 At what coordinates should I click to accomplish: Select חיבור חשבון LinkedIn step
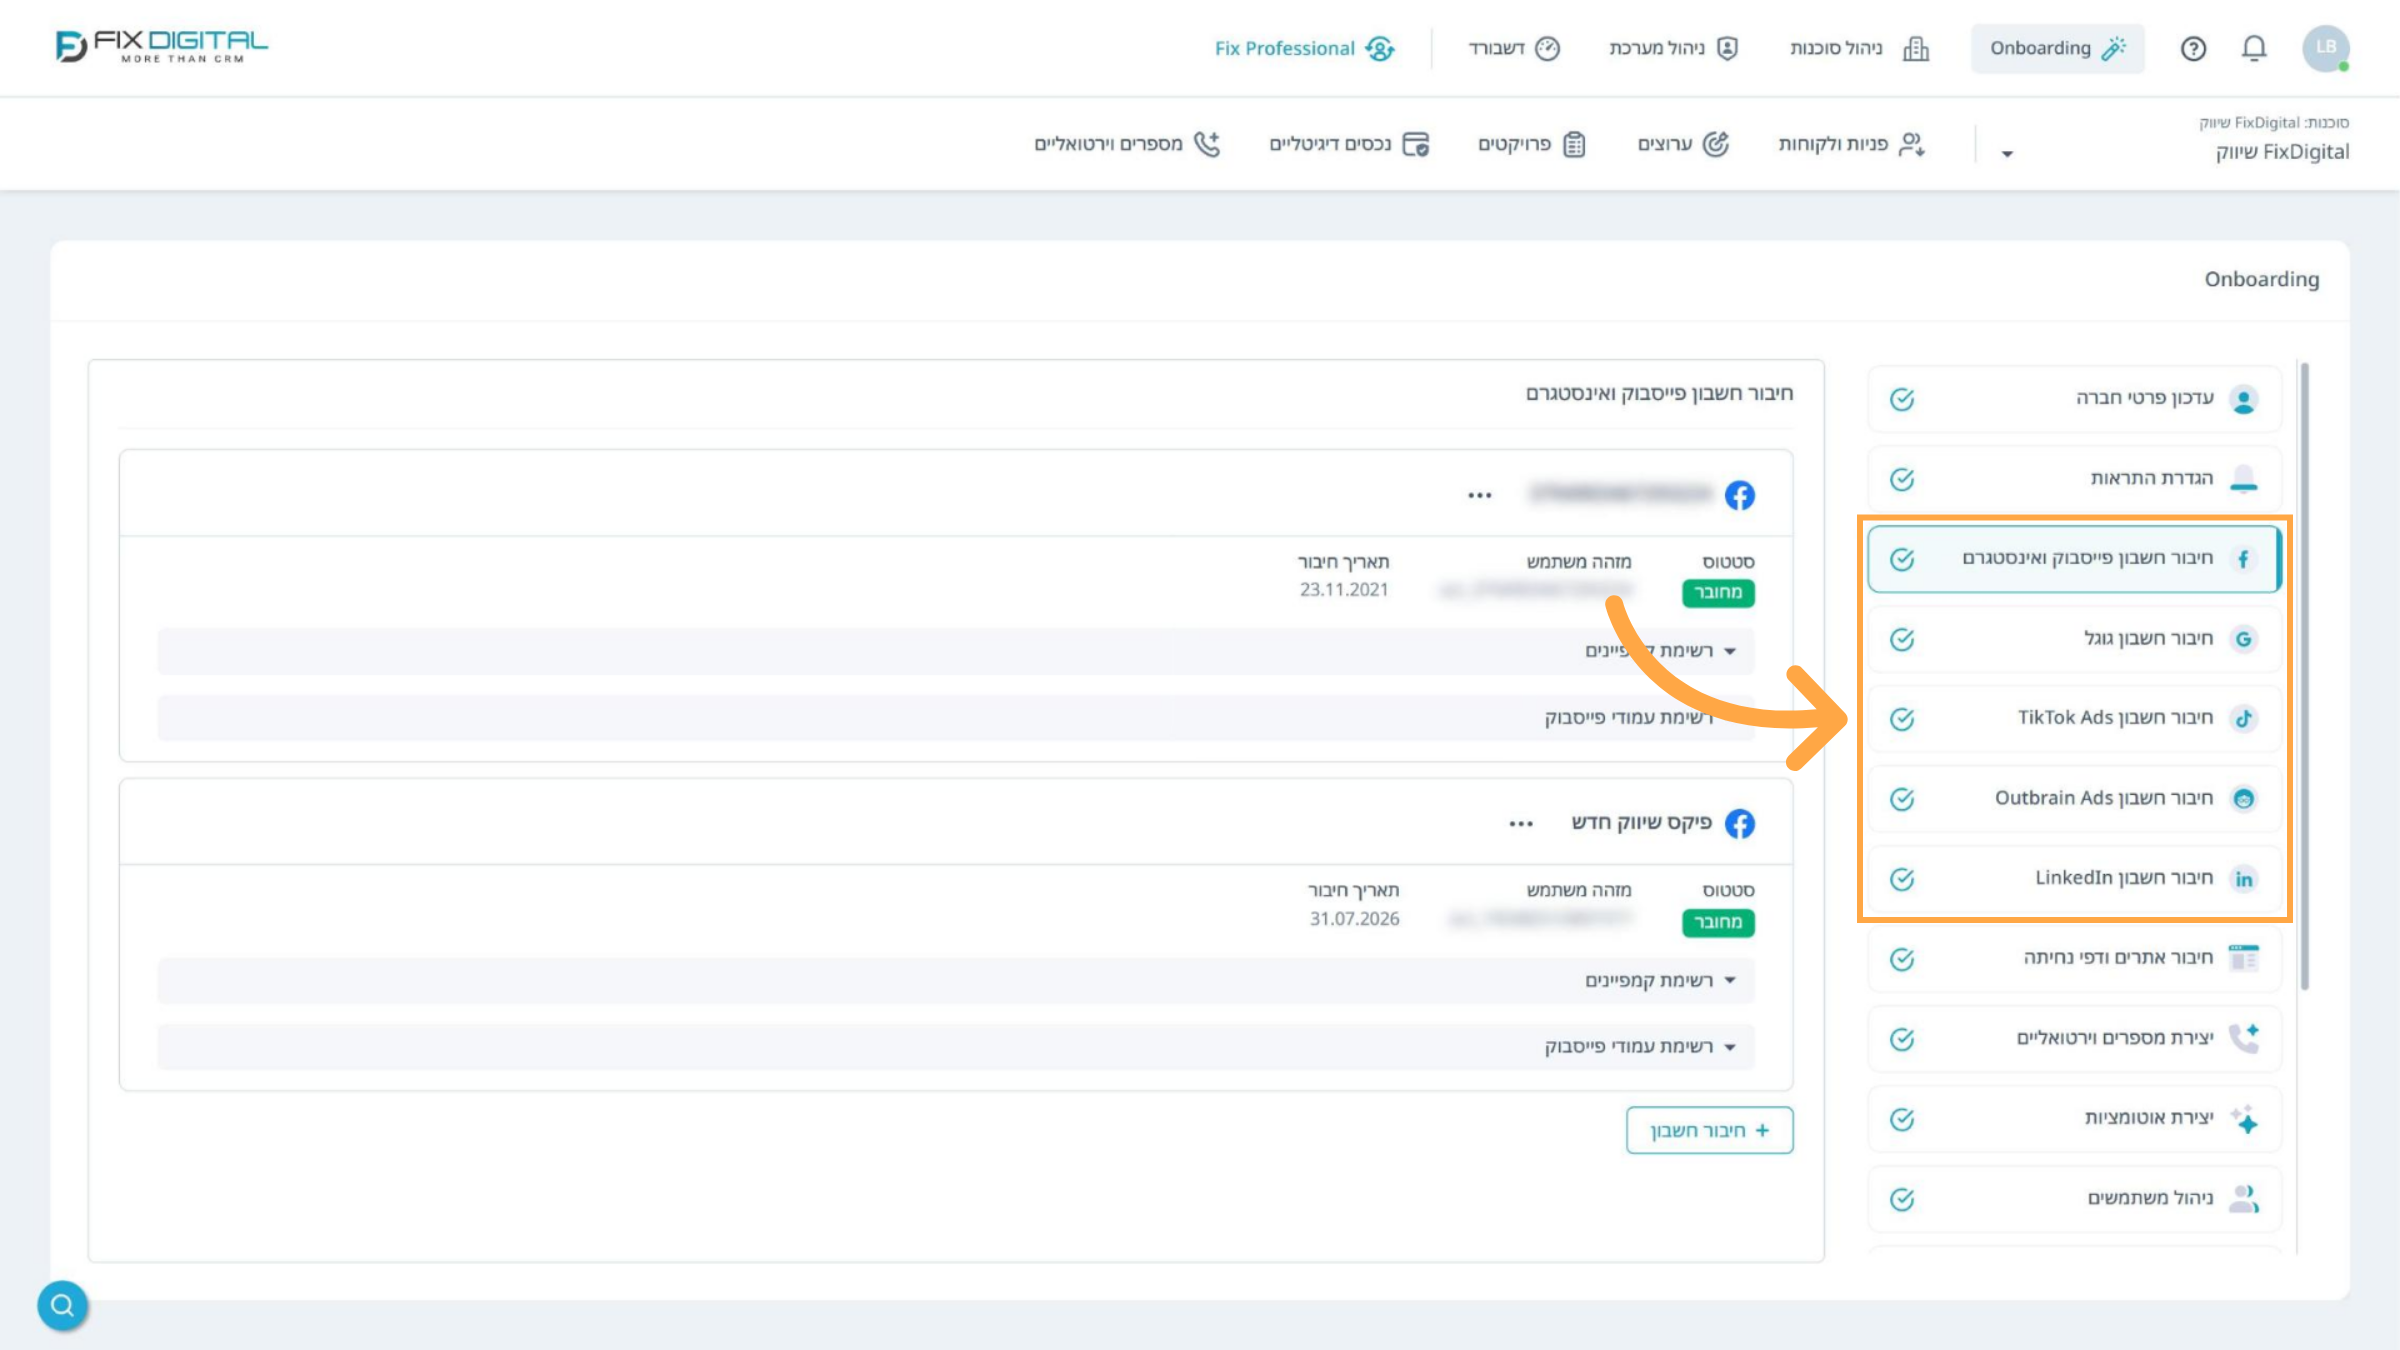click(x=2075, y=878)
